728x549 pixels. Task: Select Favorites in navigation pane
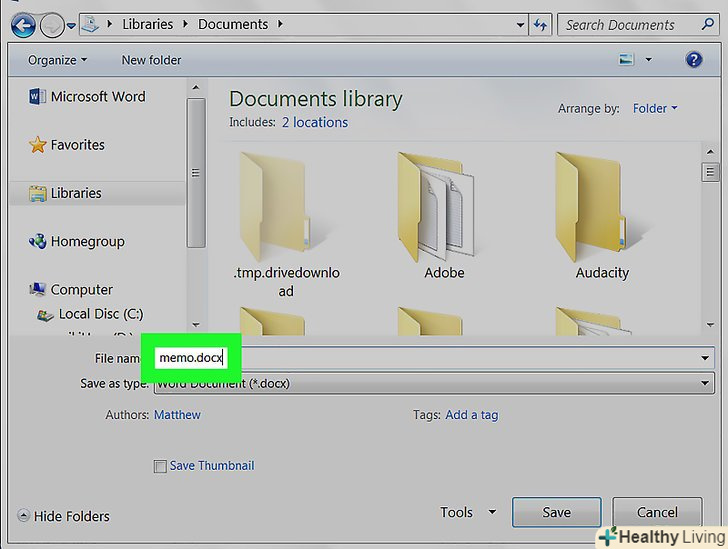[x=78, y=145]
